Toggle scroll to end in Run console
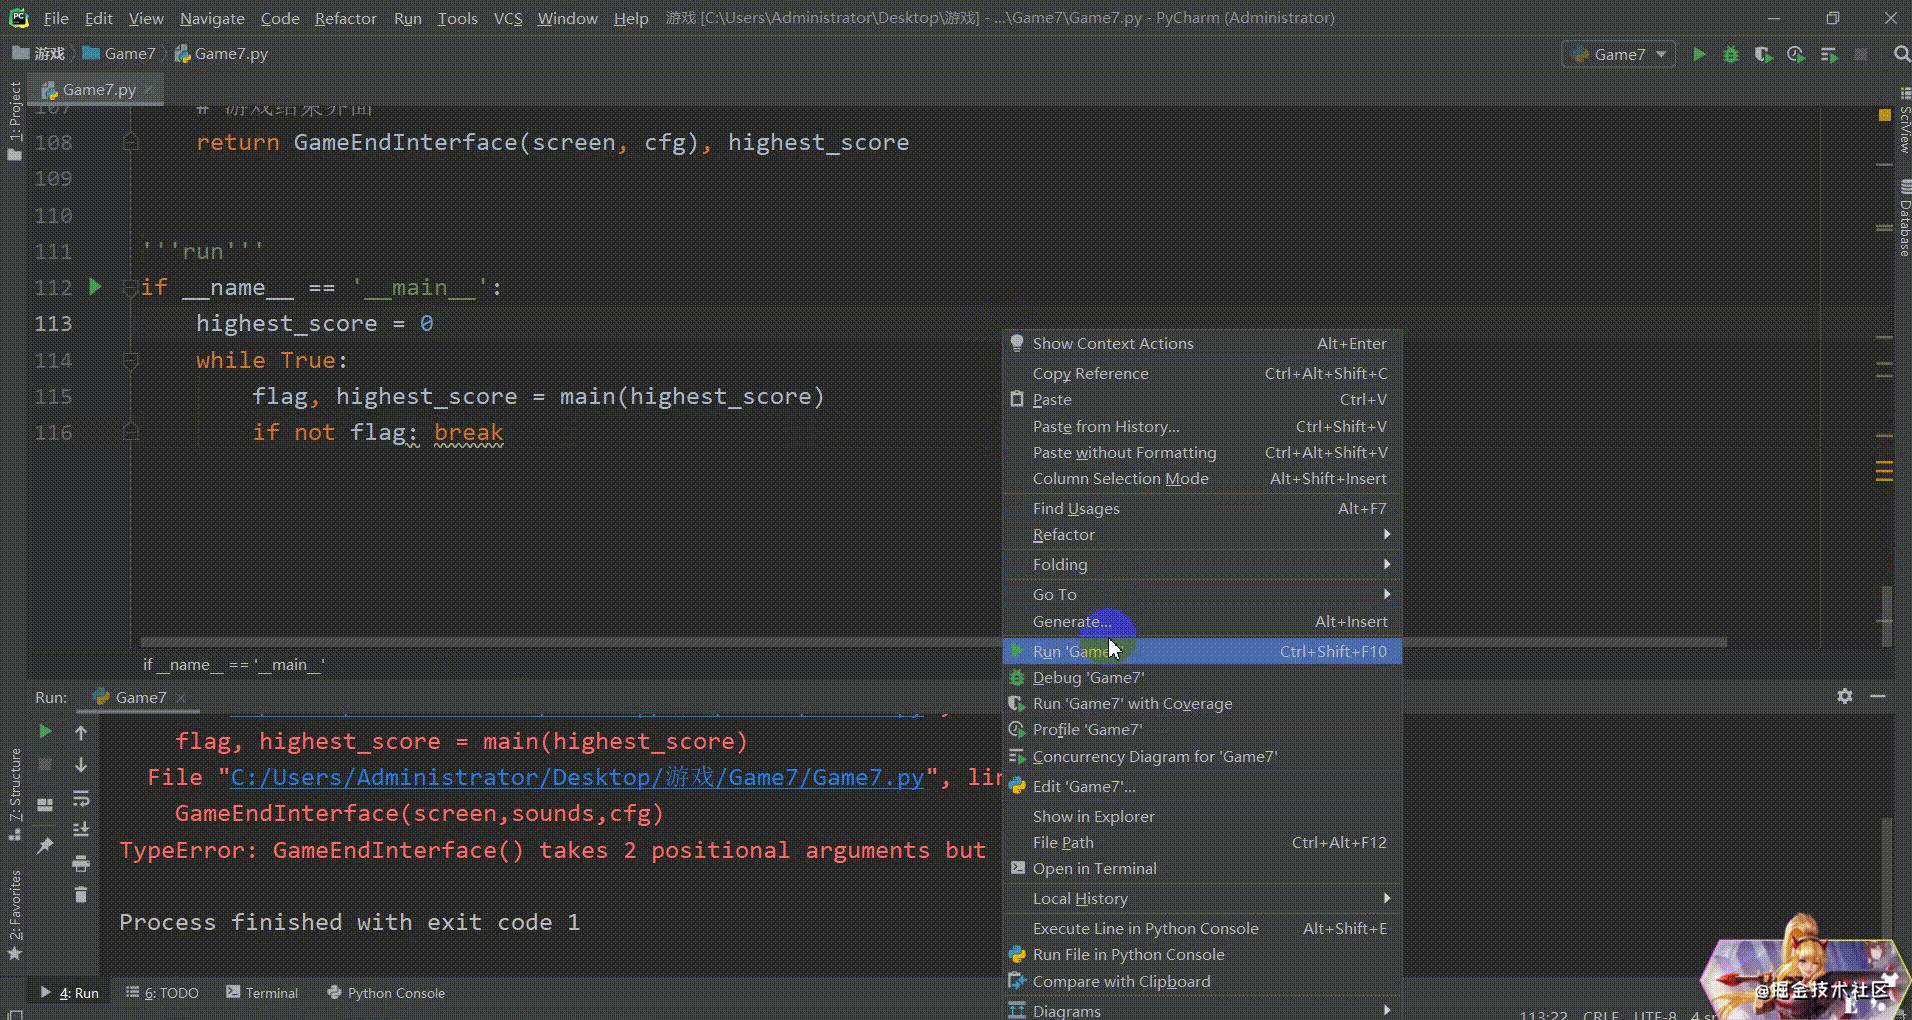The height and width of the screenshot is (1020, 1912). point(81,830)
